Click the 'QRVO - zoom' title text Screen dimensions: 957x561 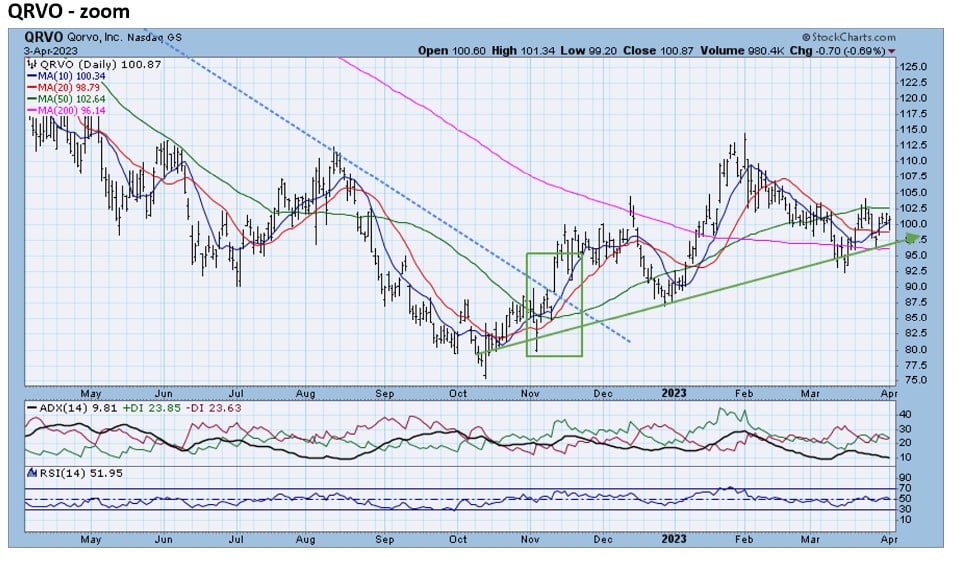coord(66,11)
